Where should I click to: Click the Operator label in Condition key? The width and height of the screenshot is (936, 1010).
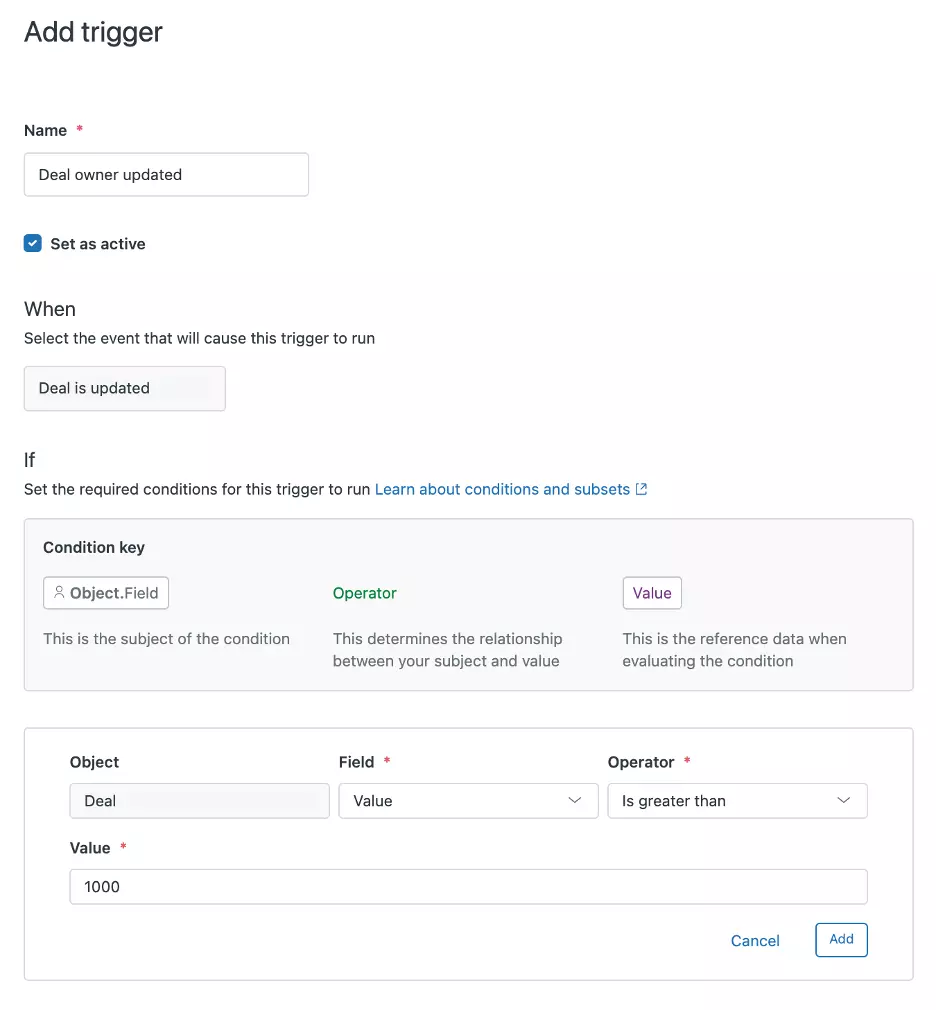pyautogui.click(x=364, y=592)
